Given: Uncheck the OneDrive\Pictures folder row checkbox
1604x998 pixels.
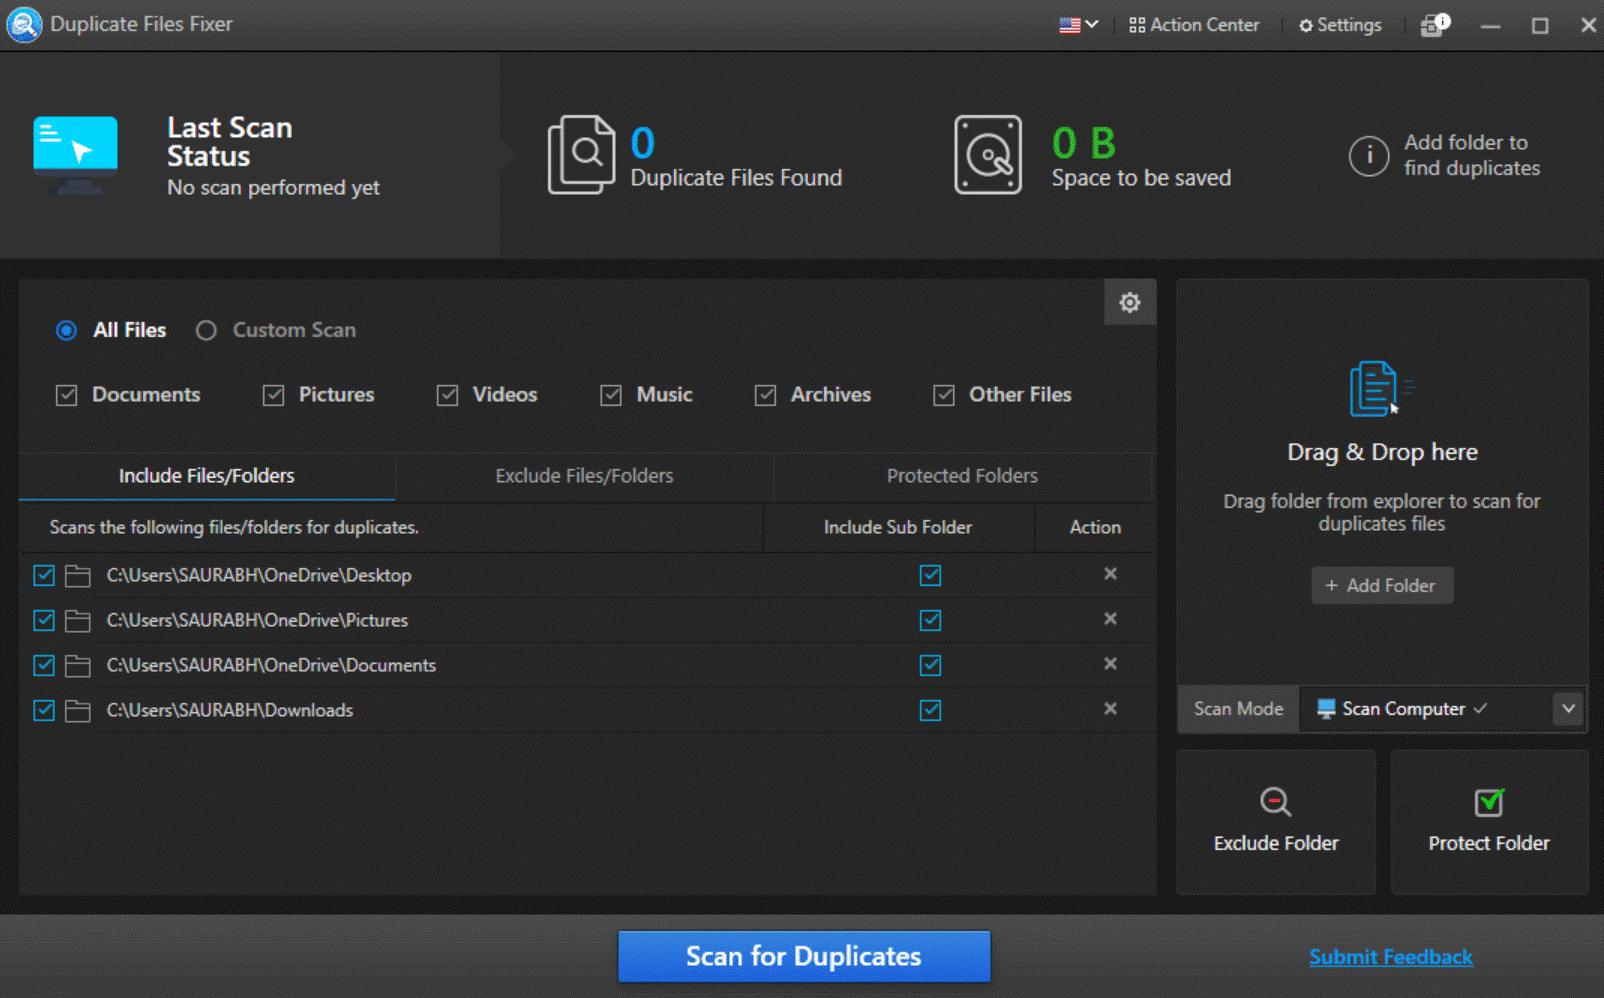Looking at the screenshot, I should (44, 620).
